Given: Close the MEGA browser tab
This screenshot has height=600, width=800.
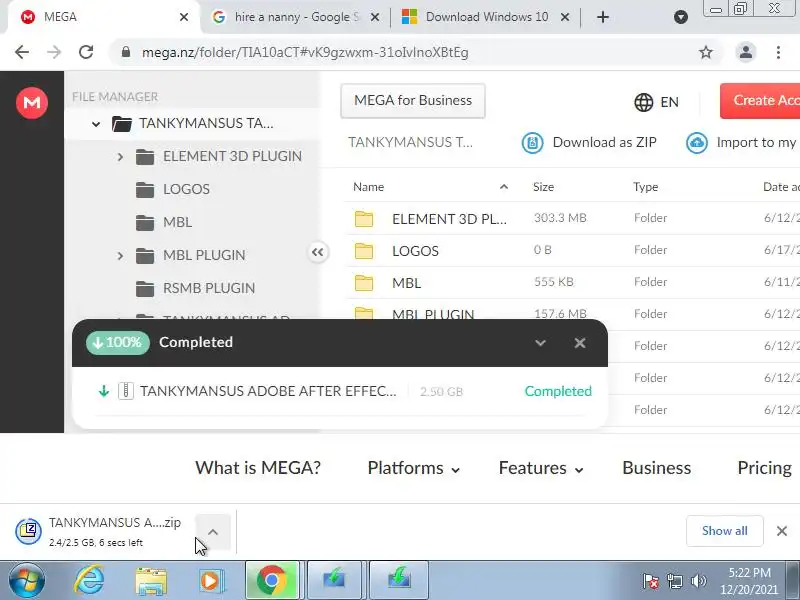Looking at the screenshot, I should [184, 17].
